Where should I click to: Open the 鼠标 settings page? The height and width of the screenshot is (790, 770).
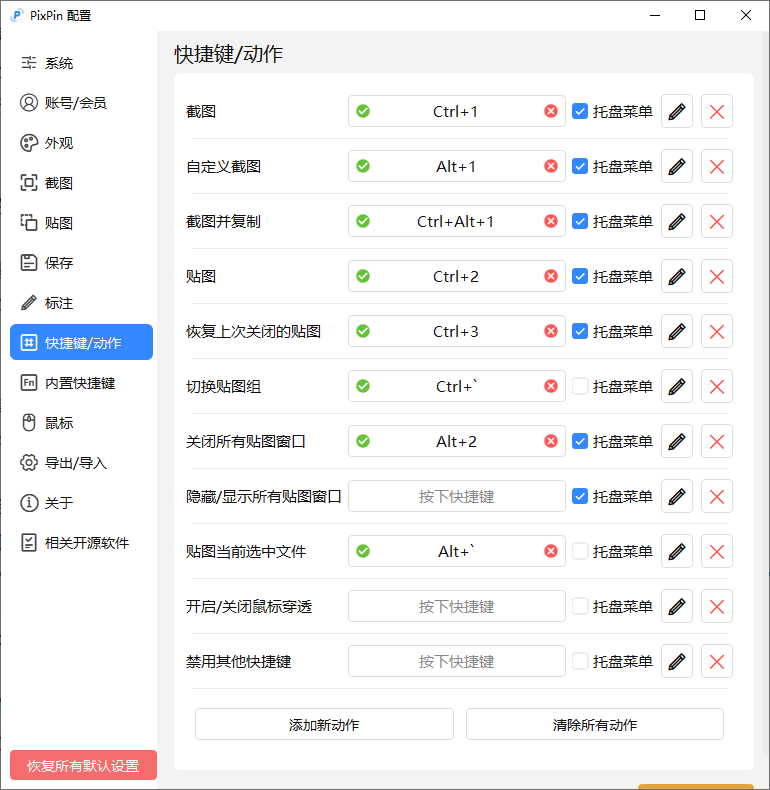(81, 423)
